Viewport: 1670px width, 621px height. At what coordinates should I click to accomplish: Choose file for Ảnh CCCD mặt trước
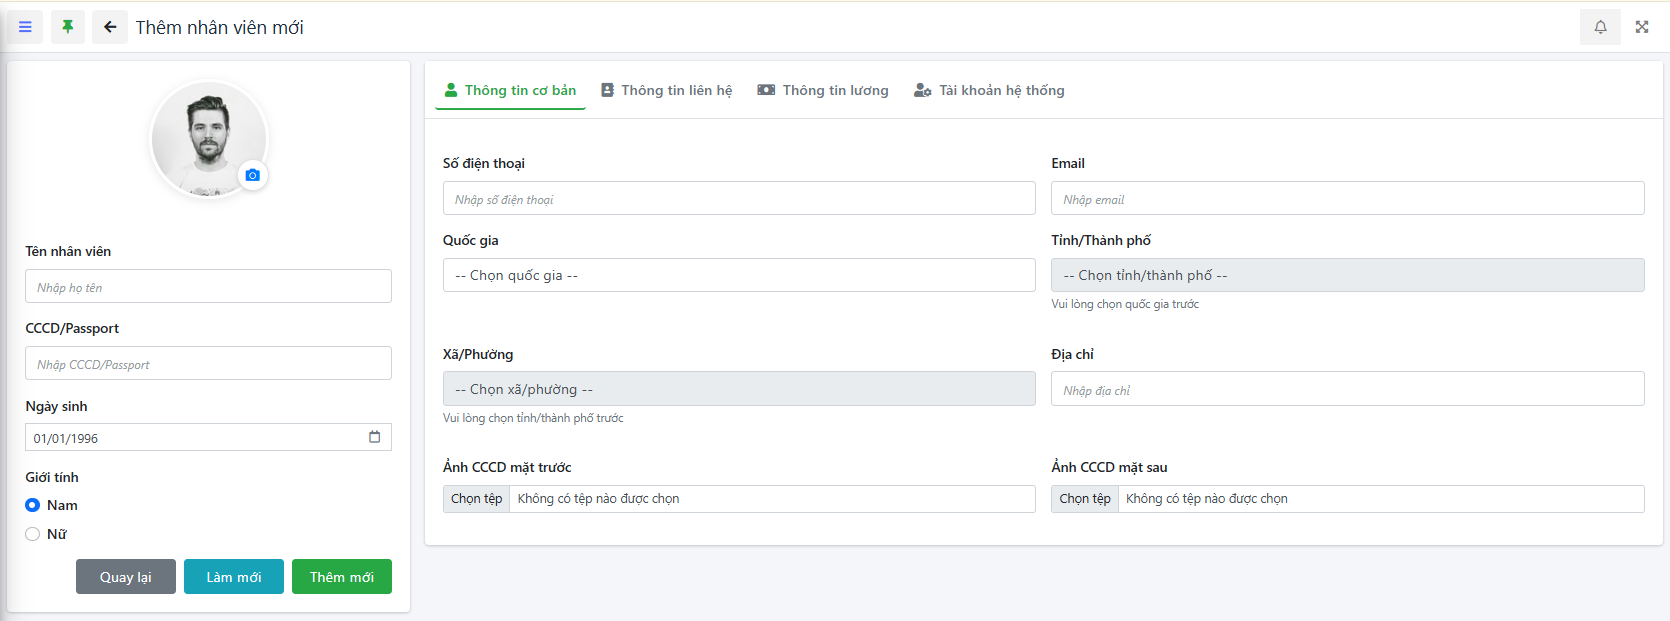(477, 499)
